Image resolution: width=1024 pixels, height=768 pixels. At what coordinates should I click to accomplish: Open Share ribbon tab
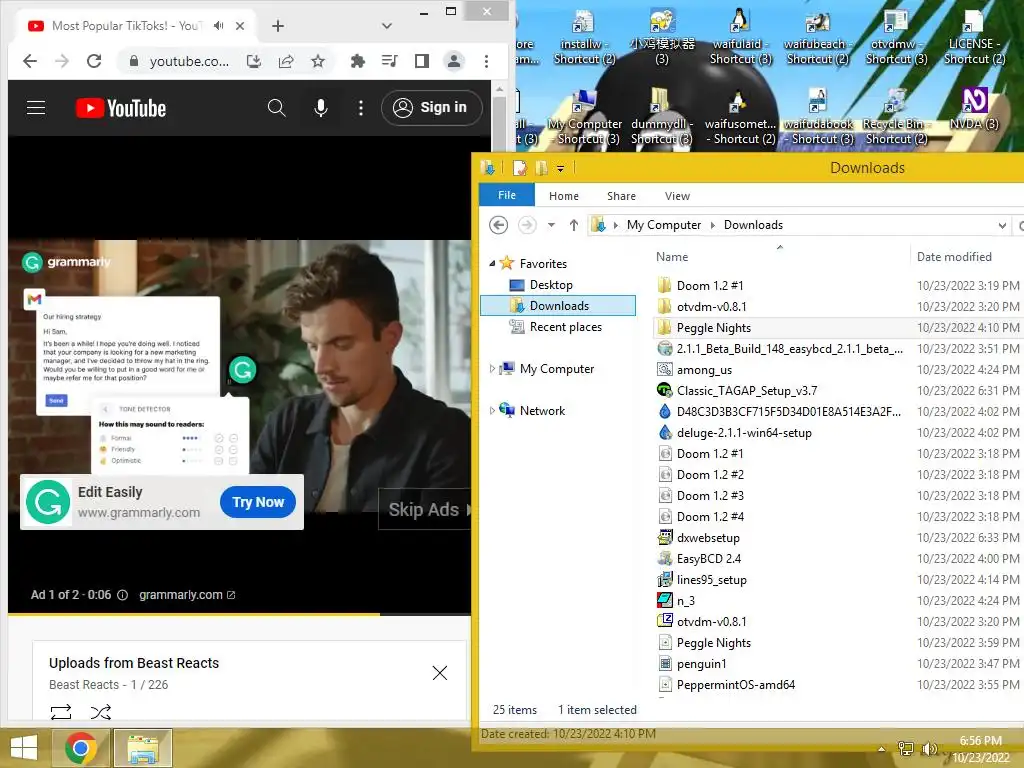pyautogui.click(x=621, y=196)
